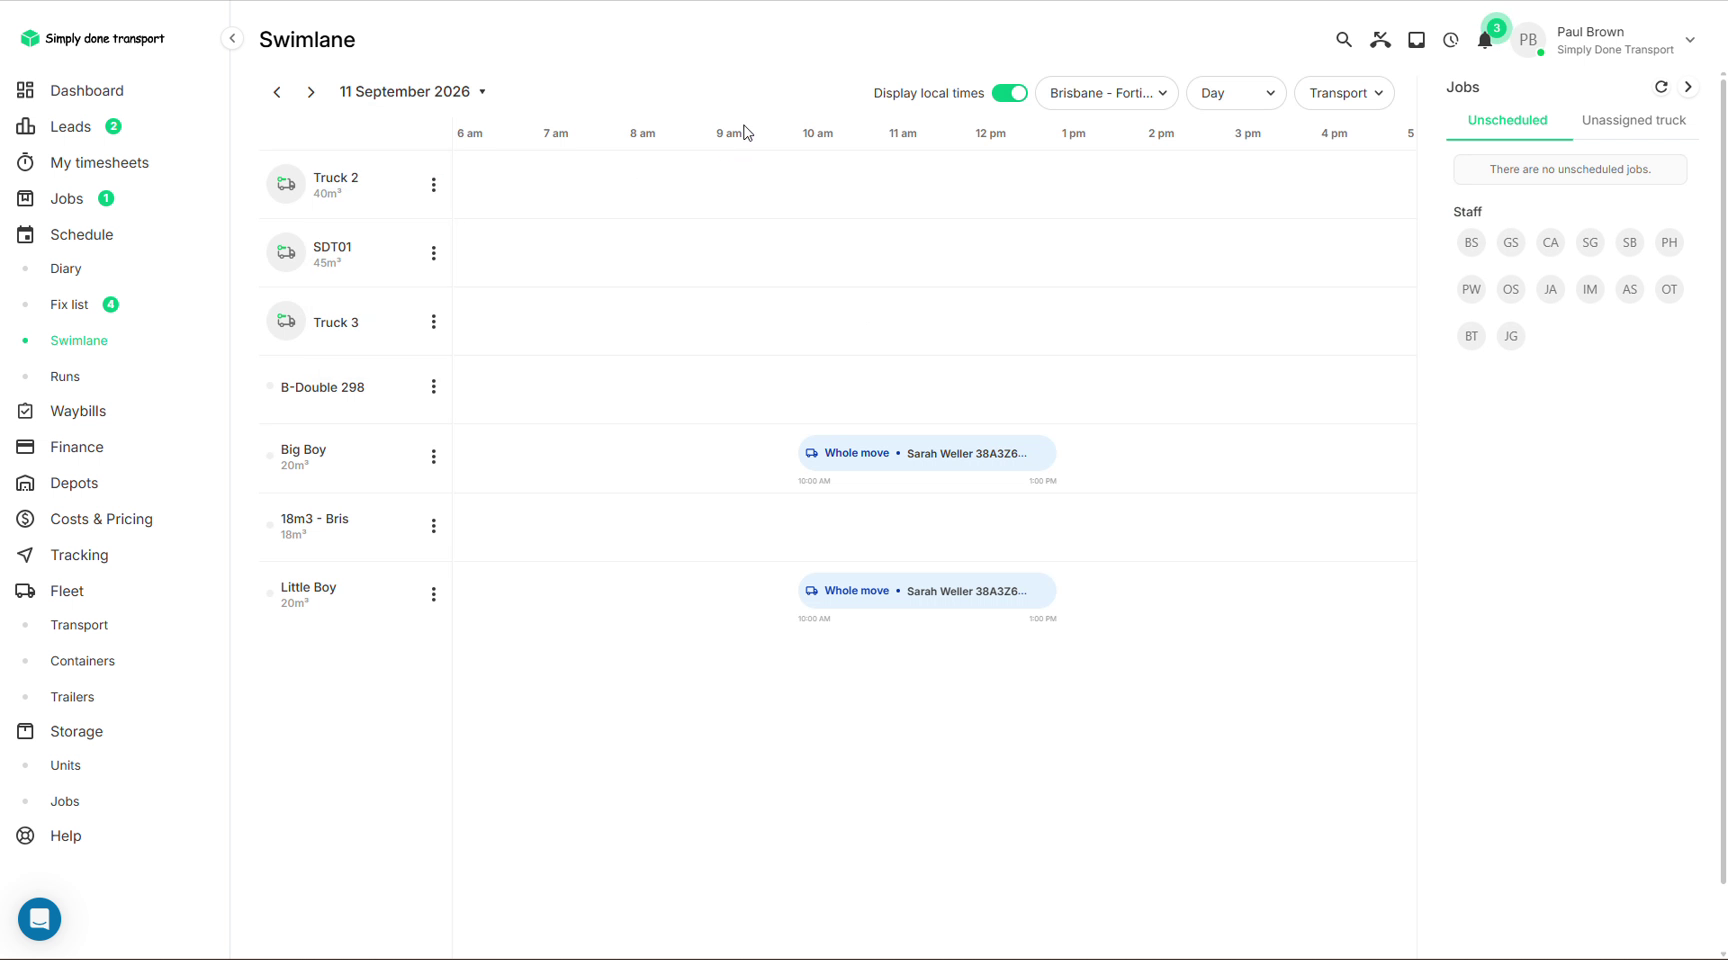Open Truck 3 options menu
1728x960 pixels.
tap(434, 322)
